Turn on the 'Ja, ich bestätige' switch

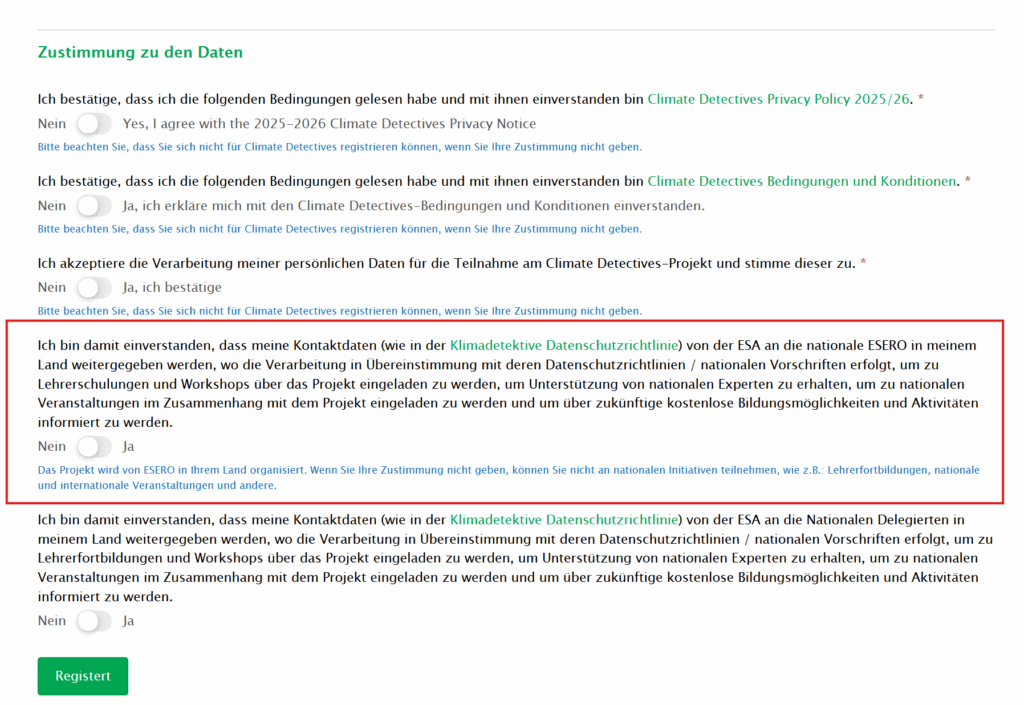tap(93, 288)
